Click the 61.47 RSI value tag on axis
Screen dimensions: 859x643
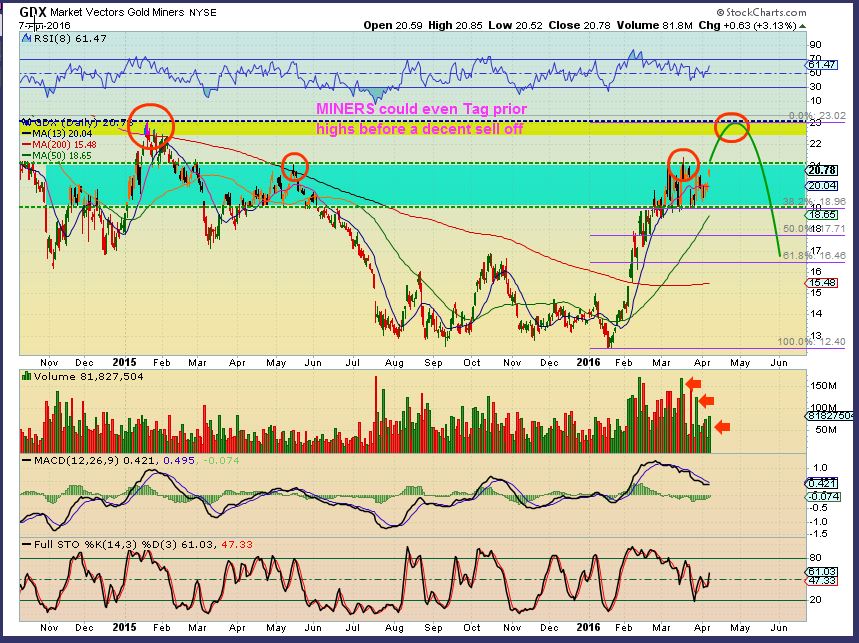(x=822, y=65)
